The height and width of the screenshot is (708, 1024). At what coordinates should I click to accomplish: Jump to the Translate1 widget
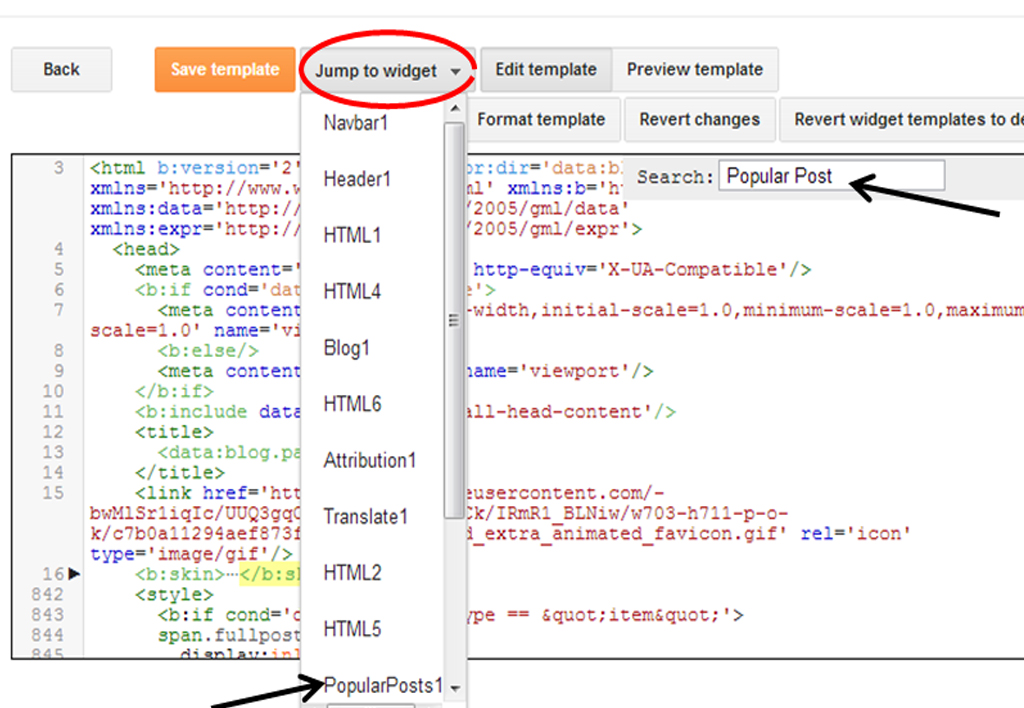[x=364, y=516]
